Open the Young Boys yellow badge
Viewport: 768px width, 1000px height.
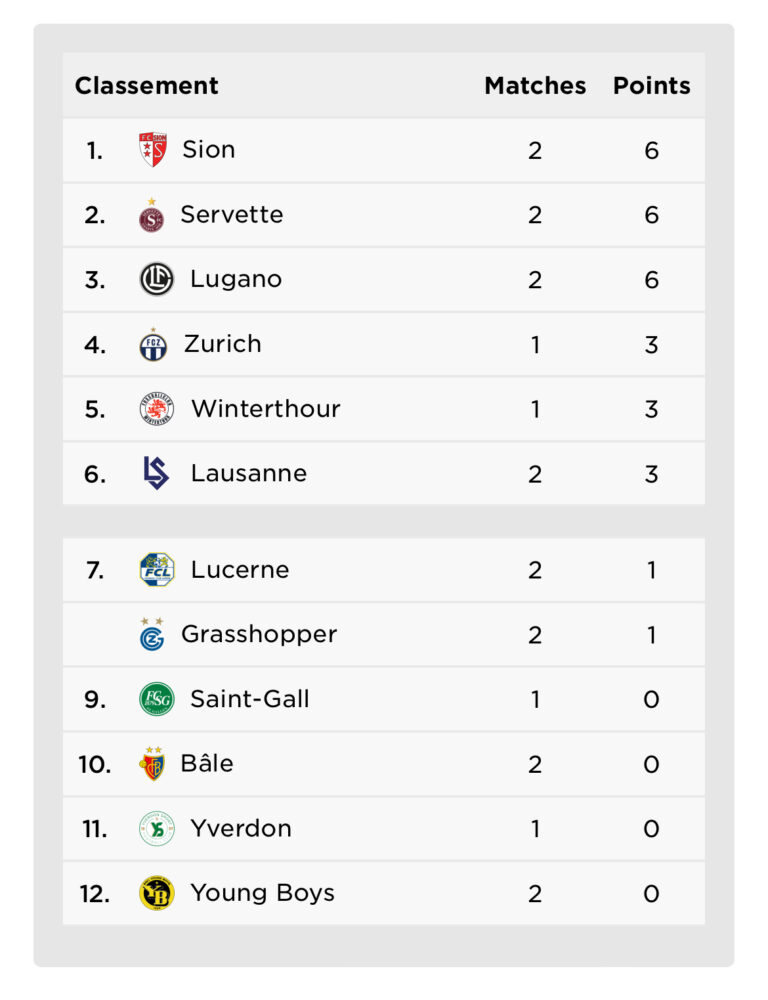156,893
